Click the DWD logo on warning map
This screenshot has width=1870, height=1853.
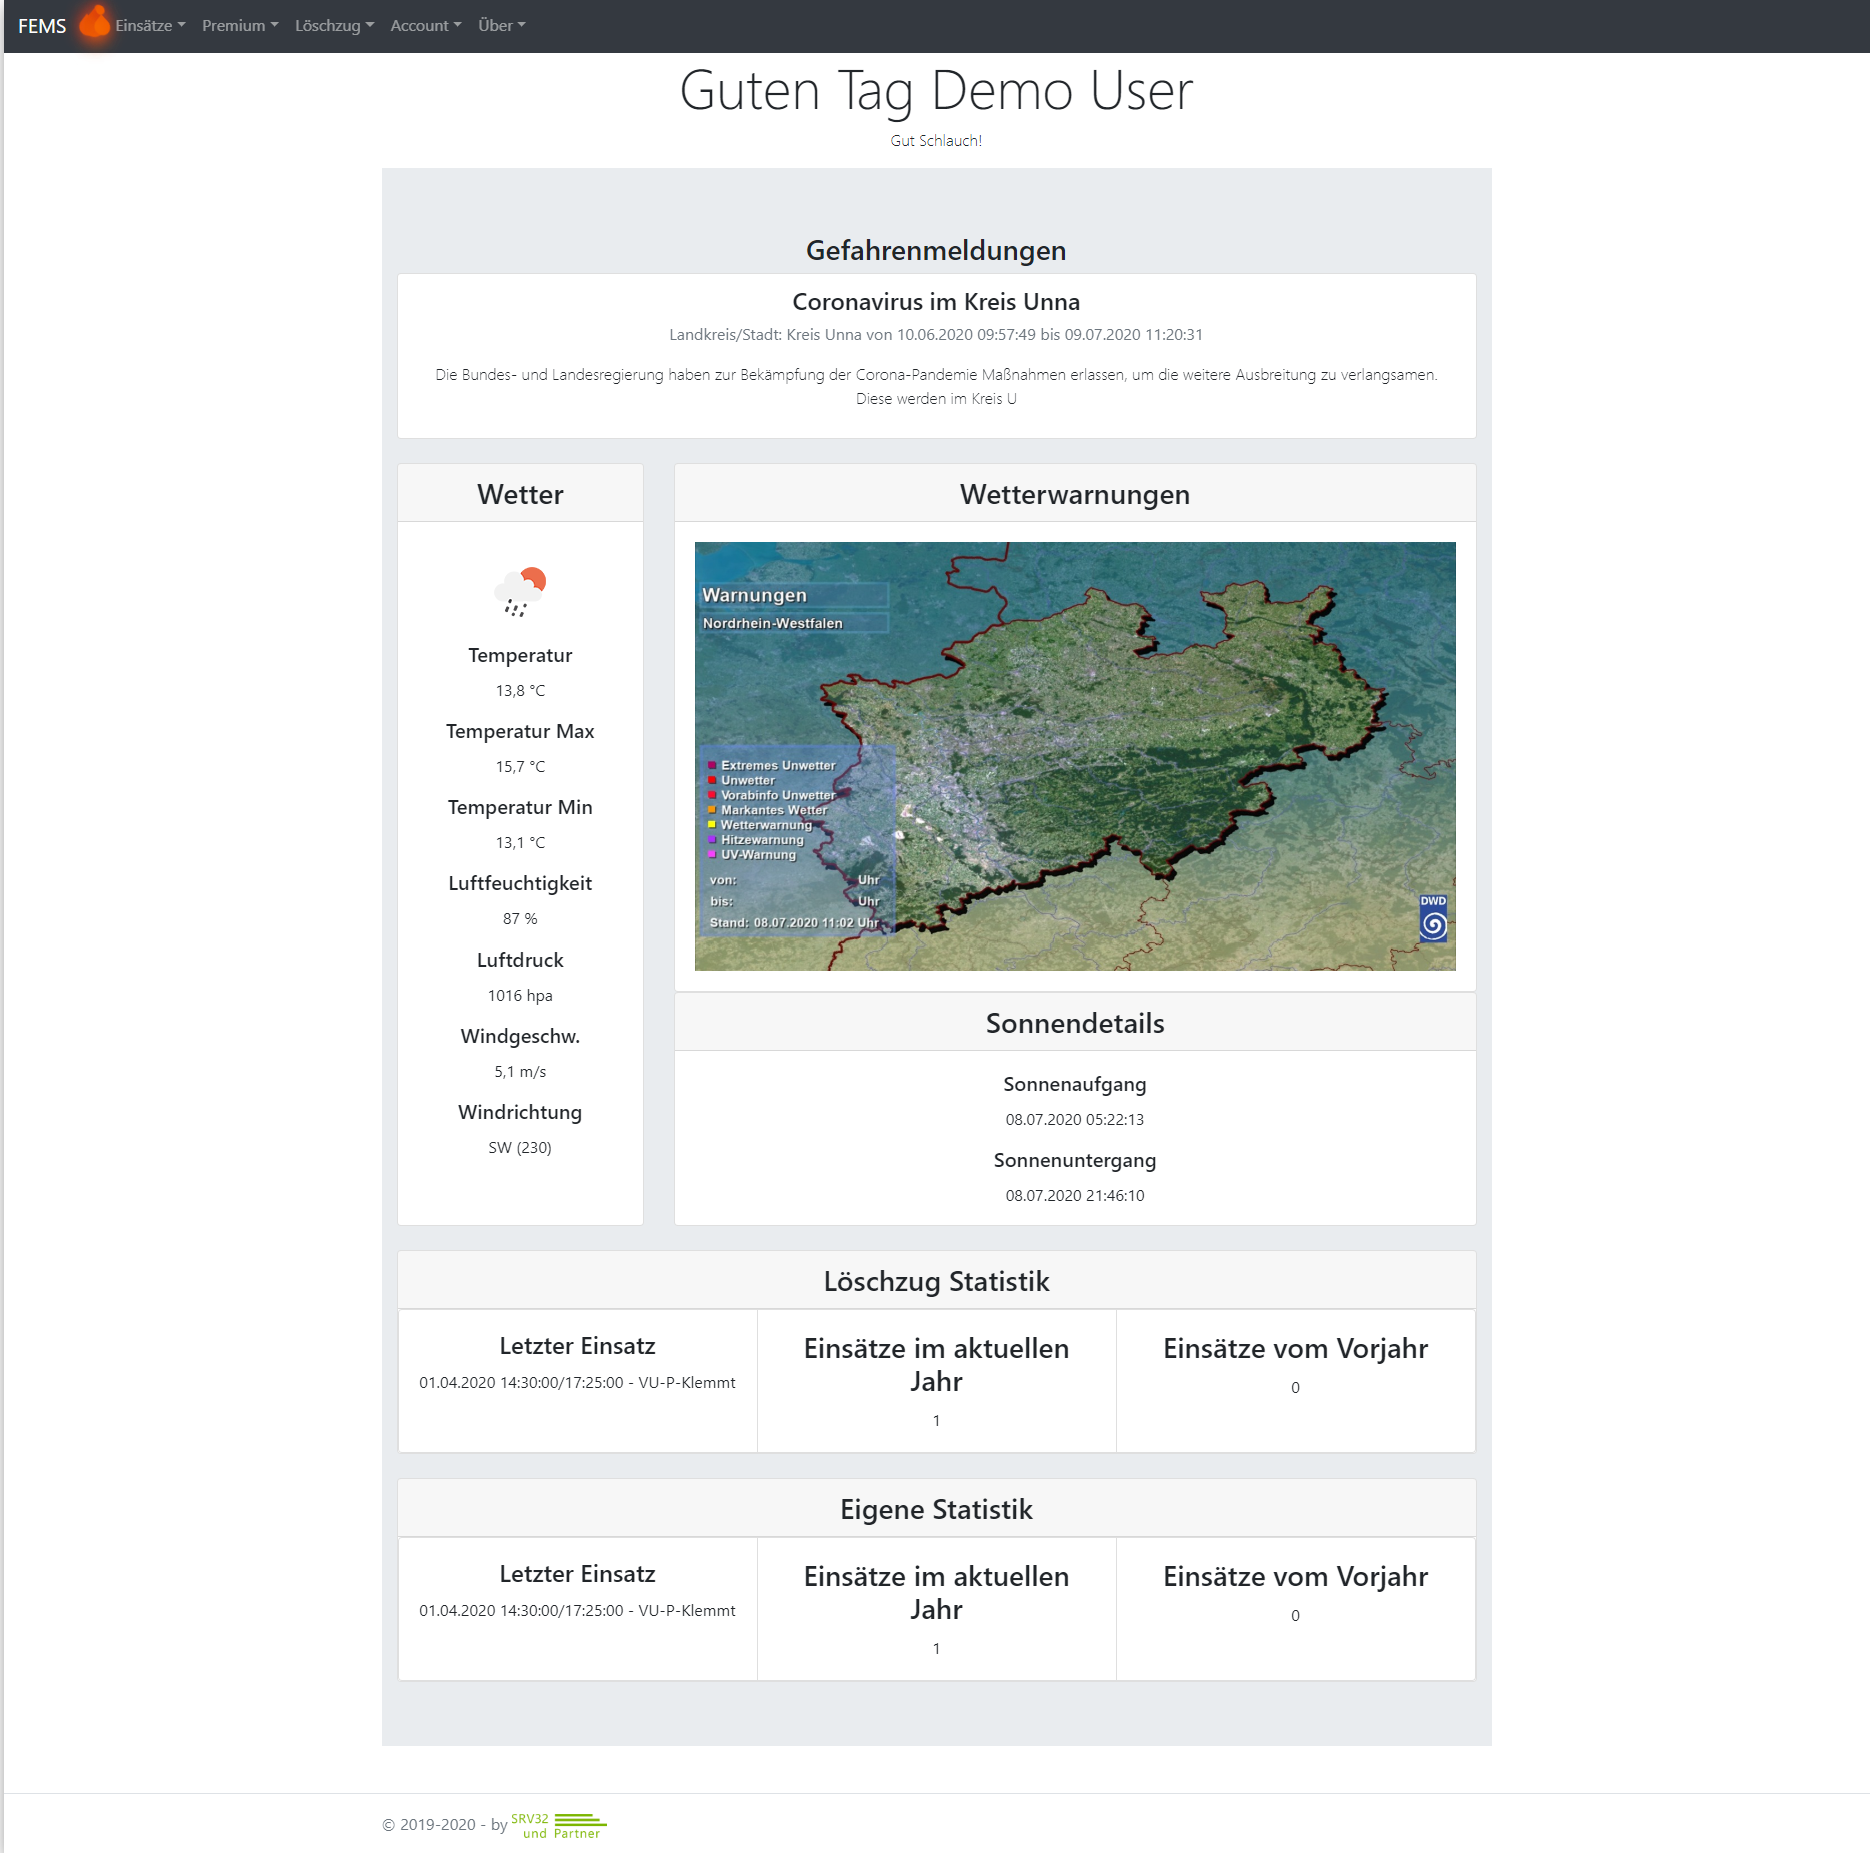[1433, 918]
